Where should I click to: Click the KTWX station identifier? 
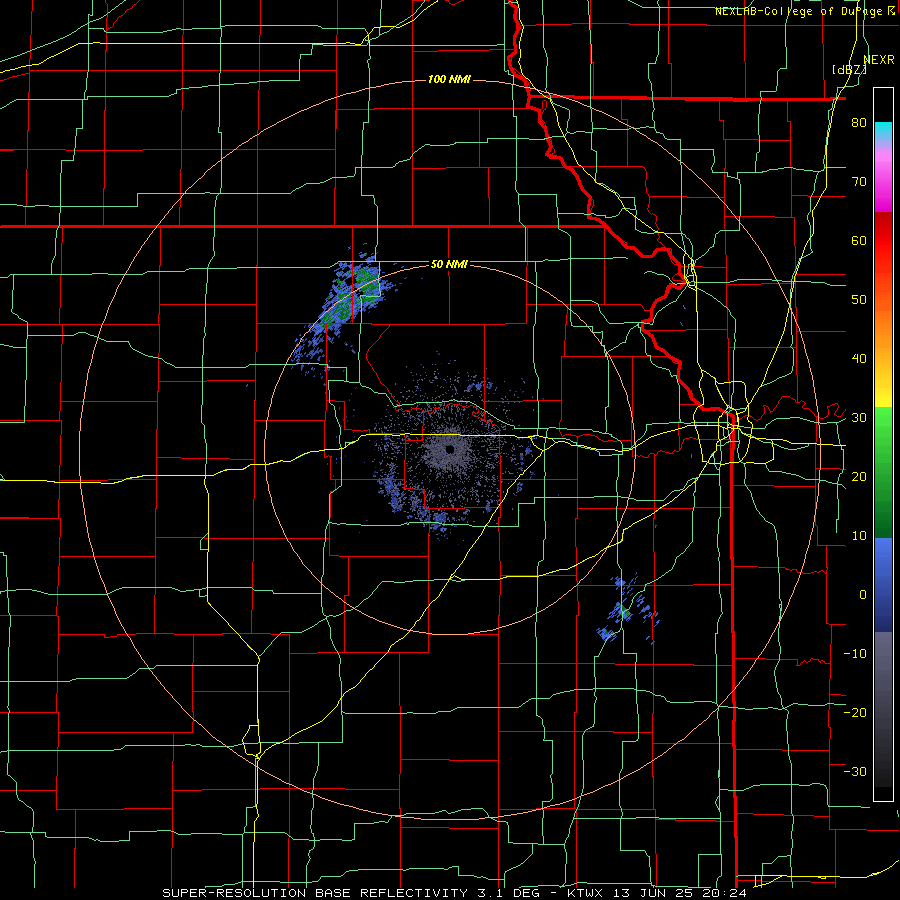coord(585,893)
